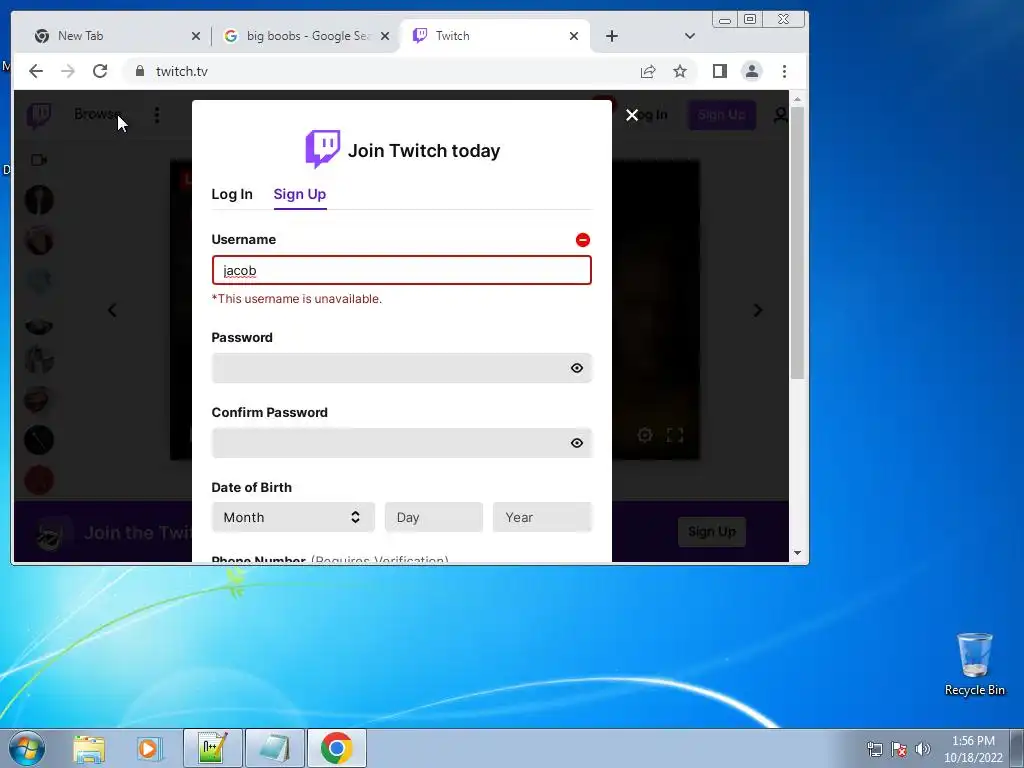Click the page scrollbar up arrow

pyautogui.click(x=797, y=99)
